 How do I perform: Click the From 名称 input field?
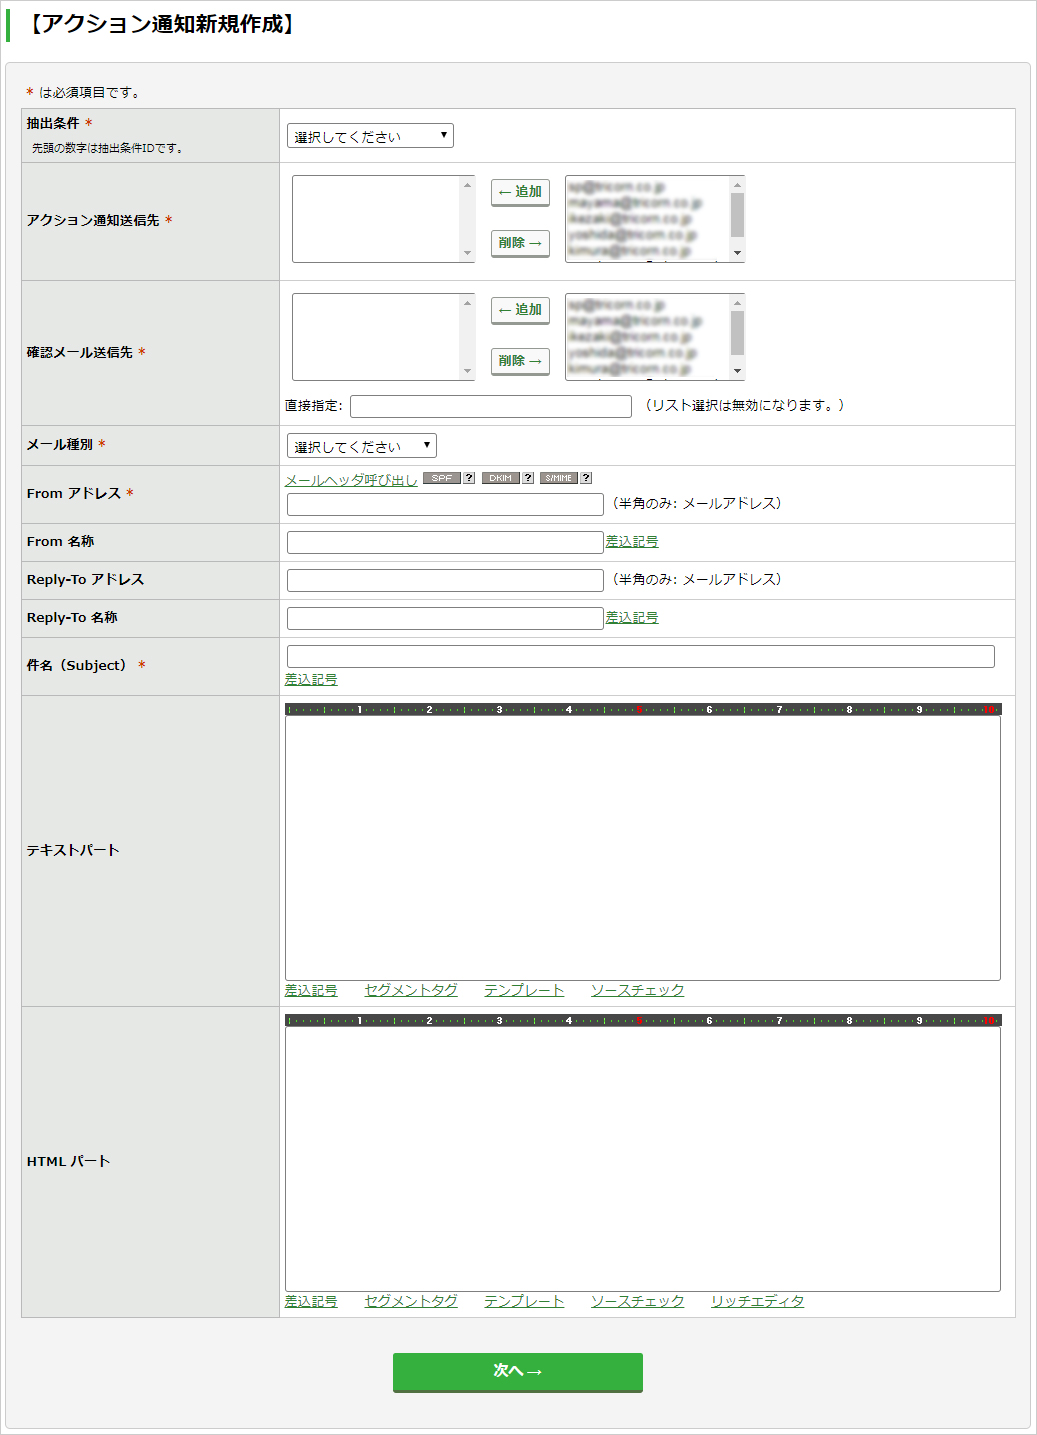coord(445,542)
